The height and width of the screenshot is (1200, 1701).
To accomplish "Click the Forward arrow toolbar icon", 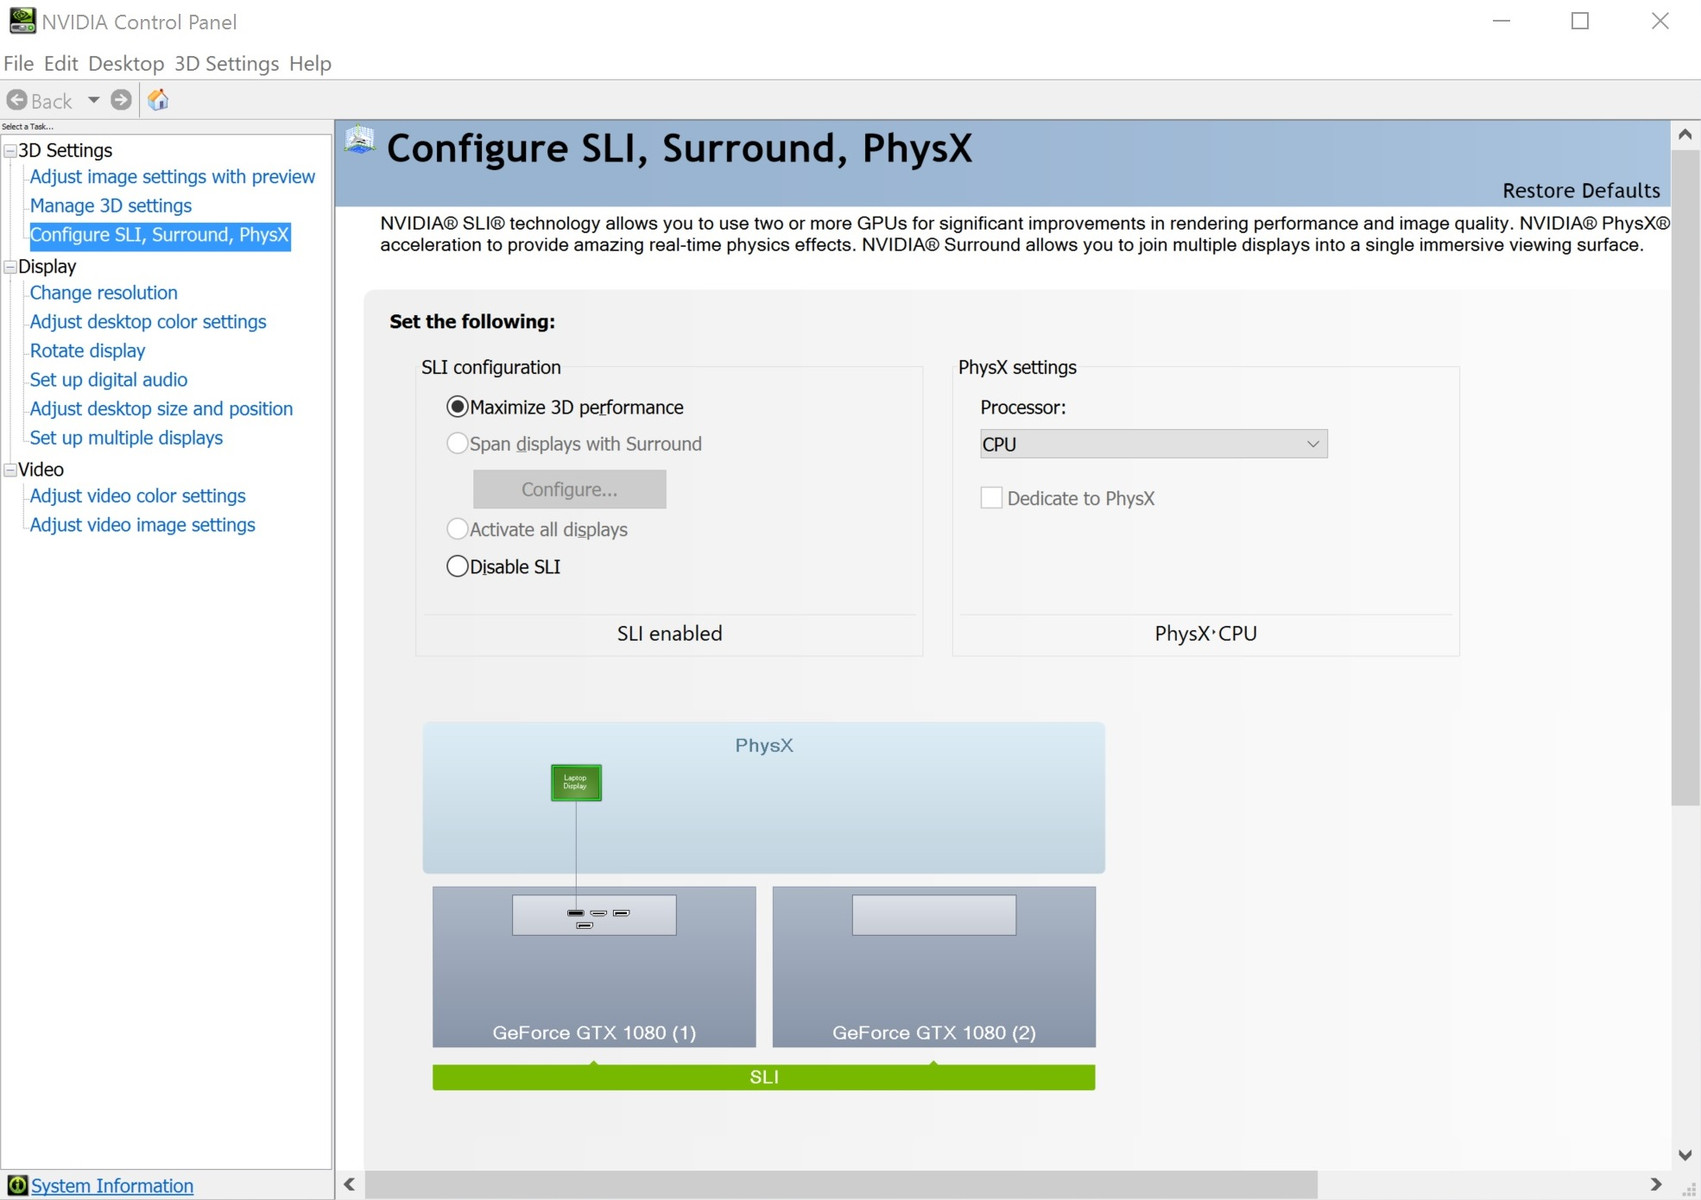I will (x=121, y=100).
